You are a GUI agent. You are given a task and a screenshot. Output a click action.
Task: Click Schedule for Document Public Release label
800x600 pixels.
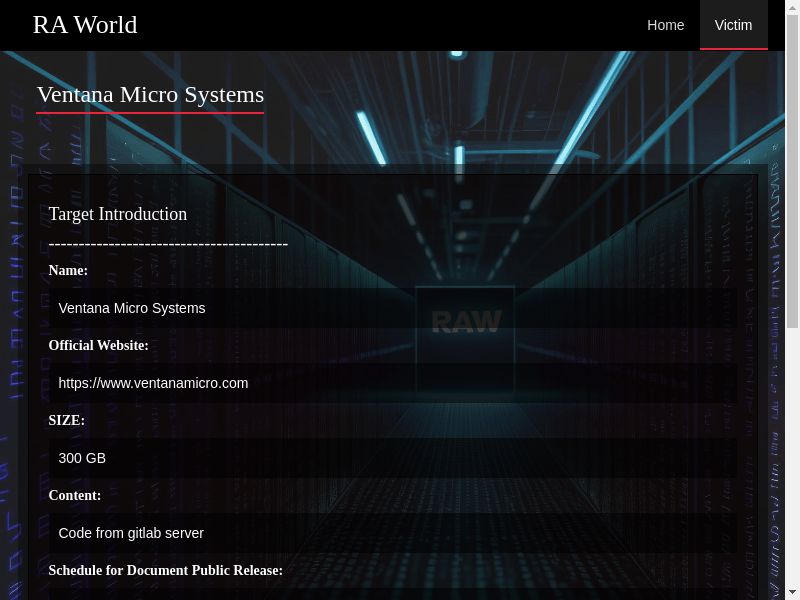166,570
